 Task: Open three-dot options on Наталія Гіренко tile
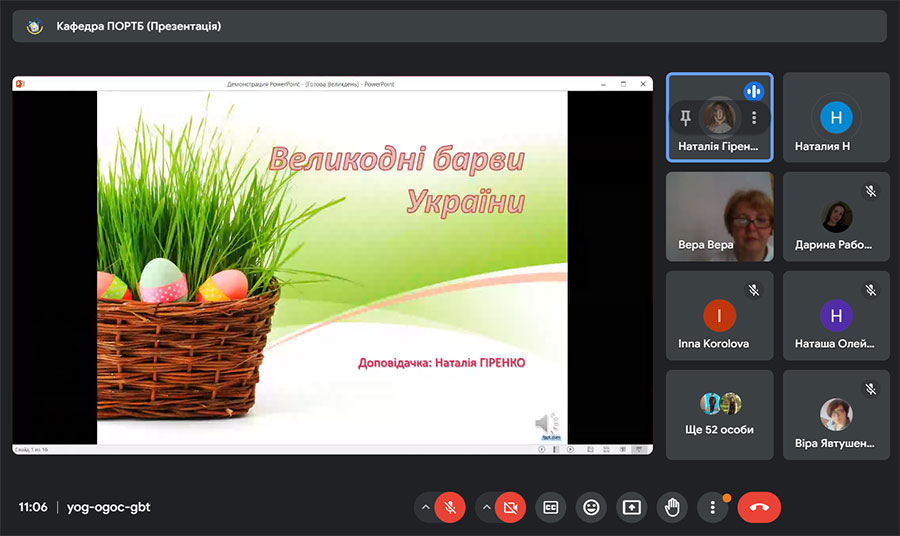[x=754, y=118]
